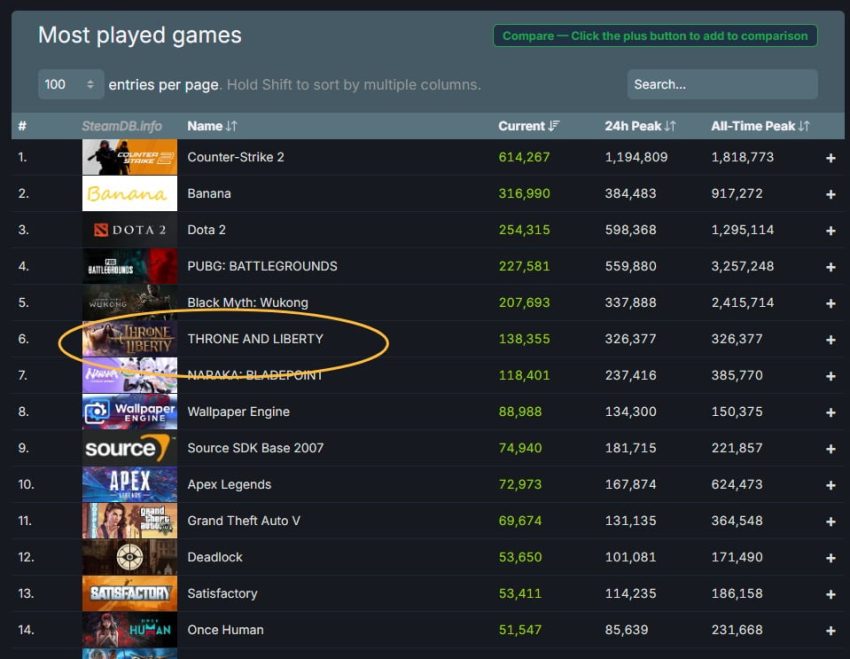Open the entries per page dropdown
The image size is (850, 659).
pos(70,84)
